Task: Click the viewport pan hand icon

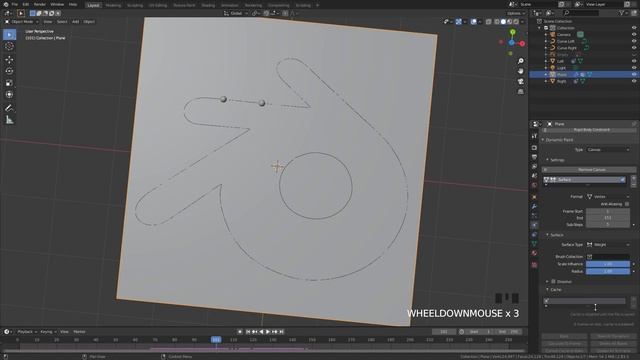Action: click(520, 71)
